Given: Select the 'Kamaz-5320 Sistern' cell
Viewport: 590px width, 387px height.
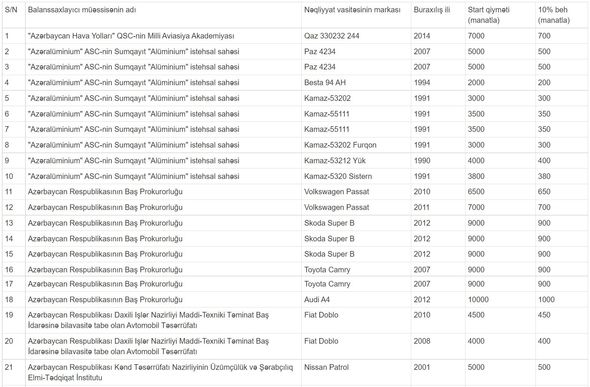Looking at the screenshot, I should pyautogui.click(x=338, y=176).
